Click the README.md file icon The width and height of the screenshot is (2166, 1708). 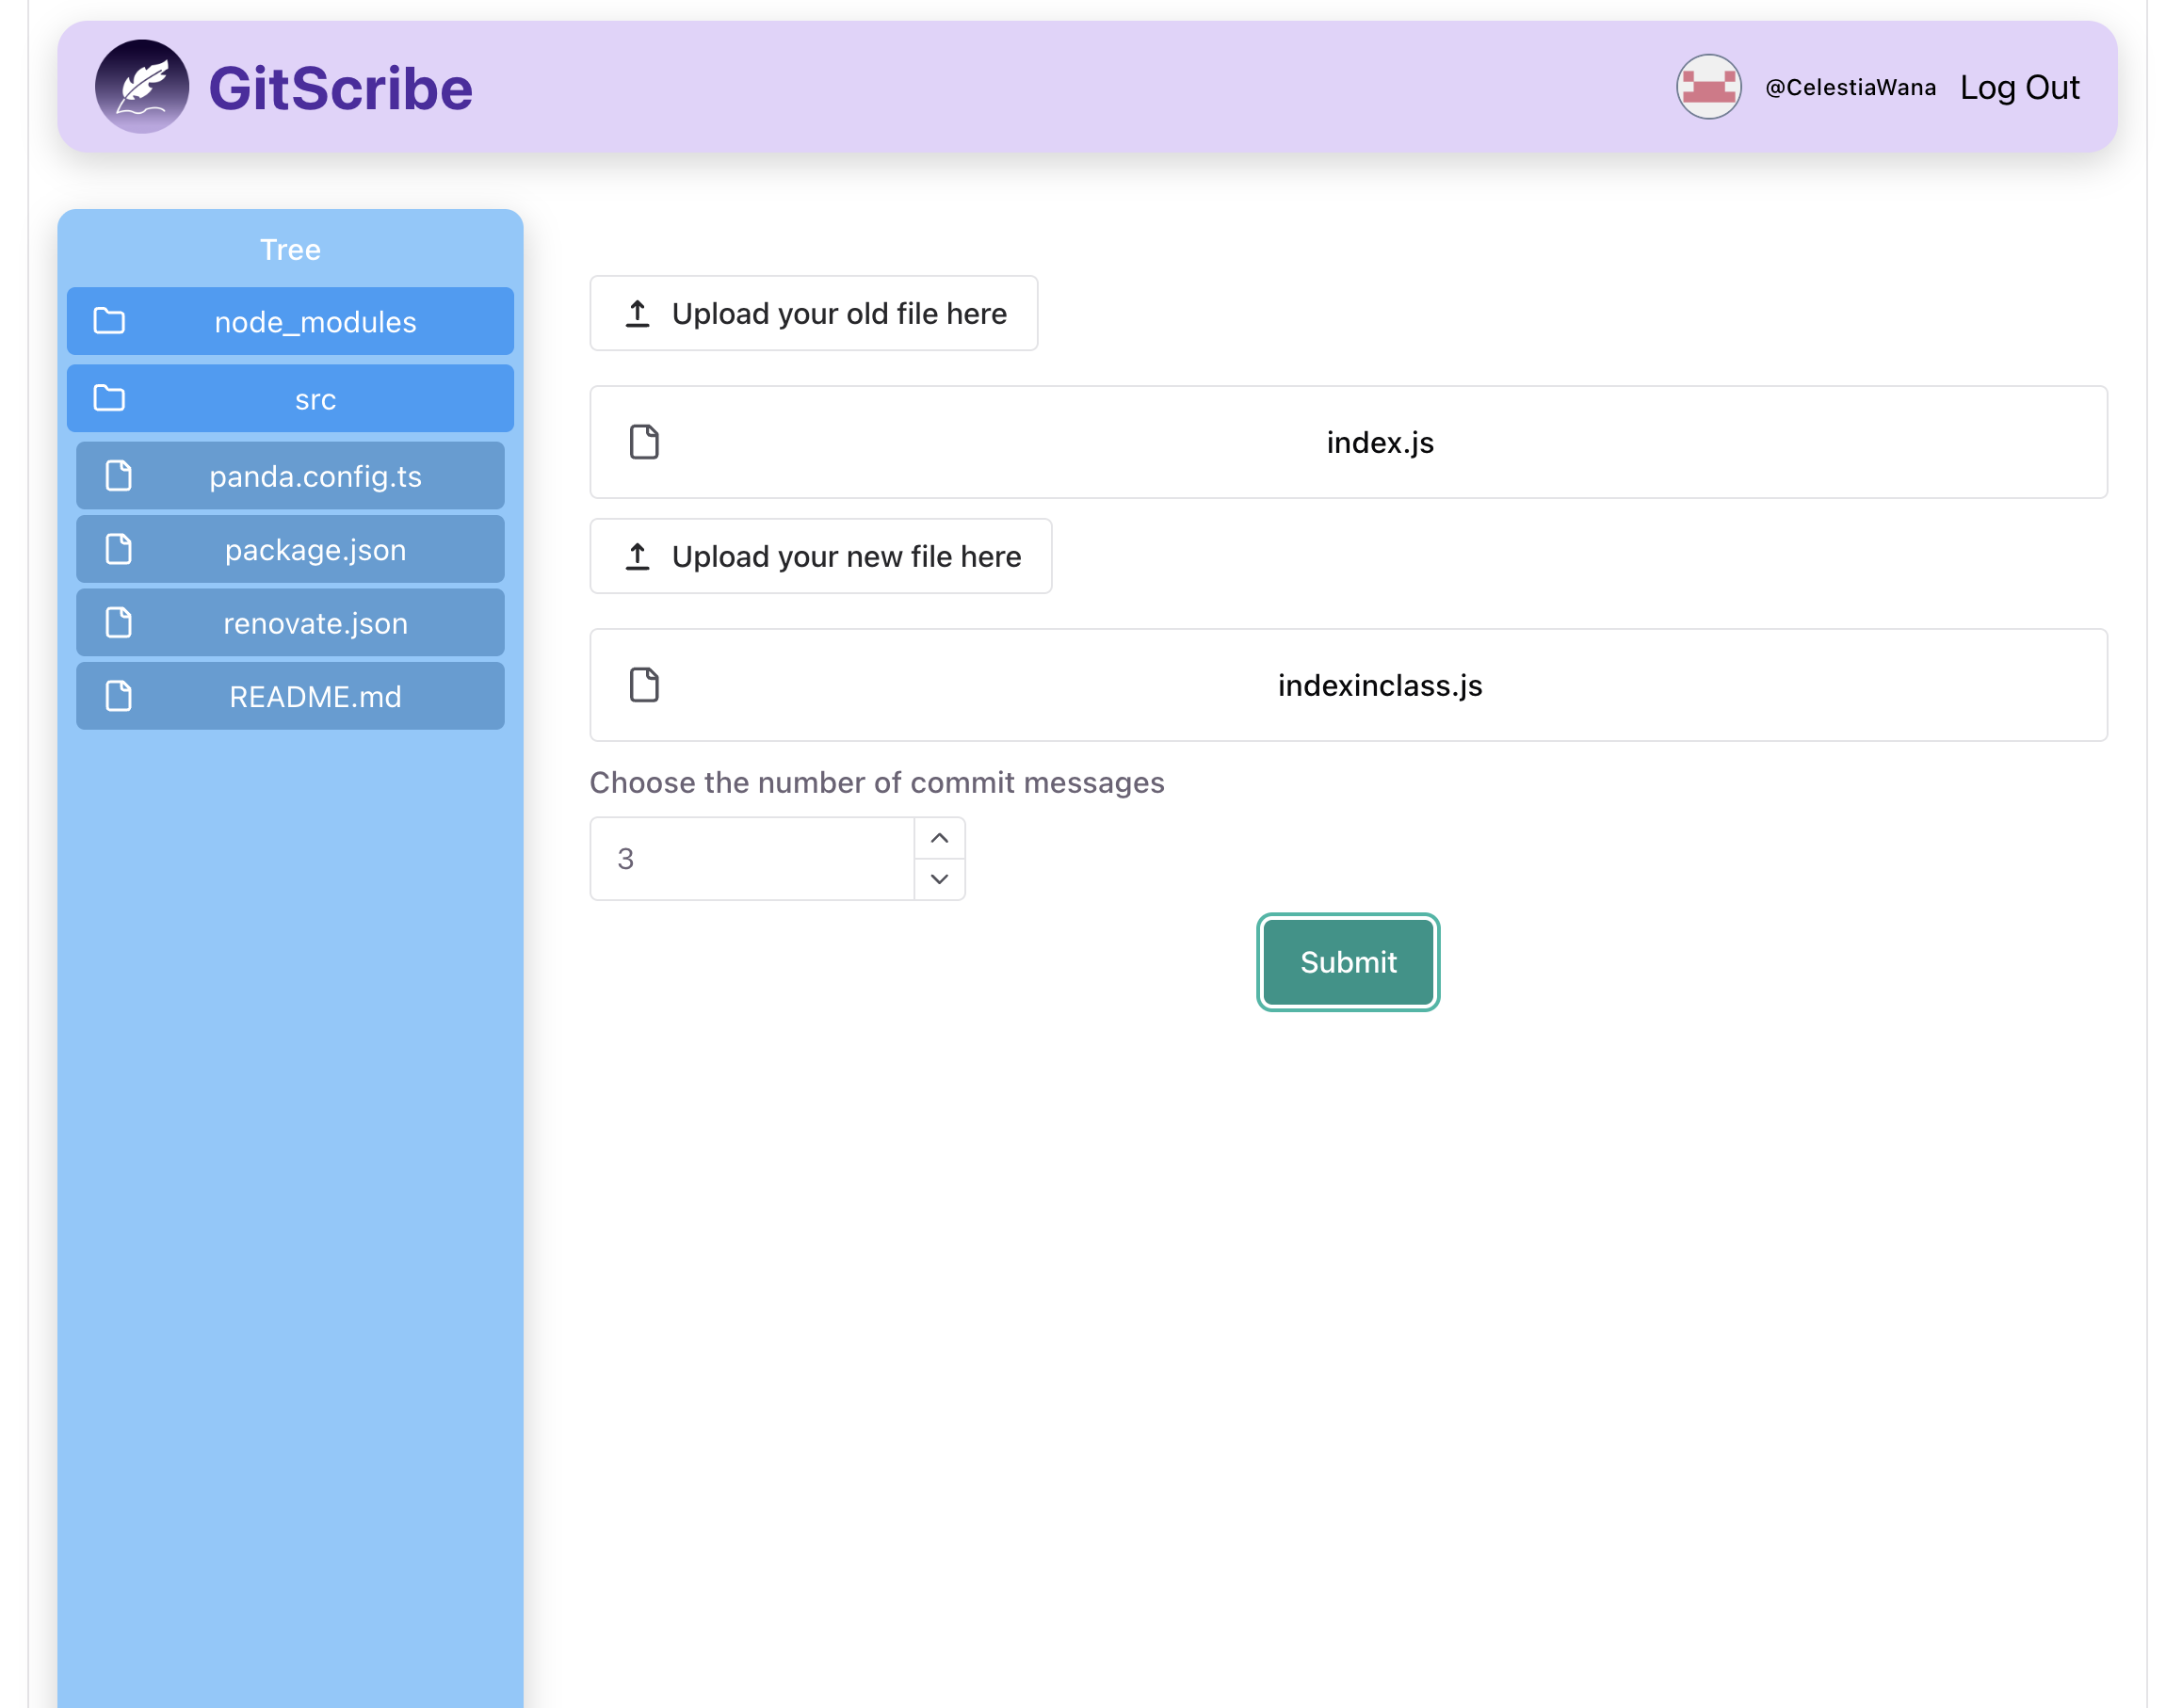click(x=119, y=696)
